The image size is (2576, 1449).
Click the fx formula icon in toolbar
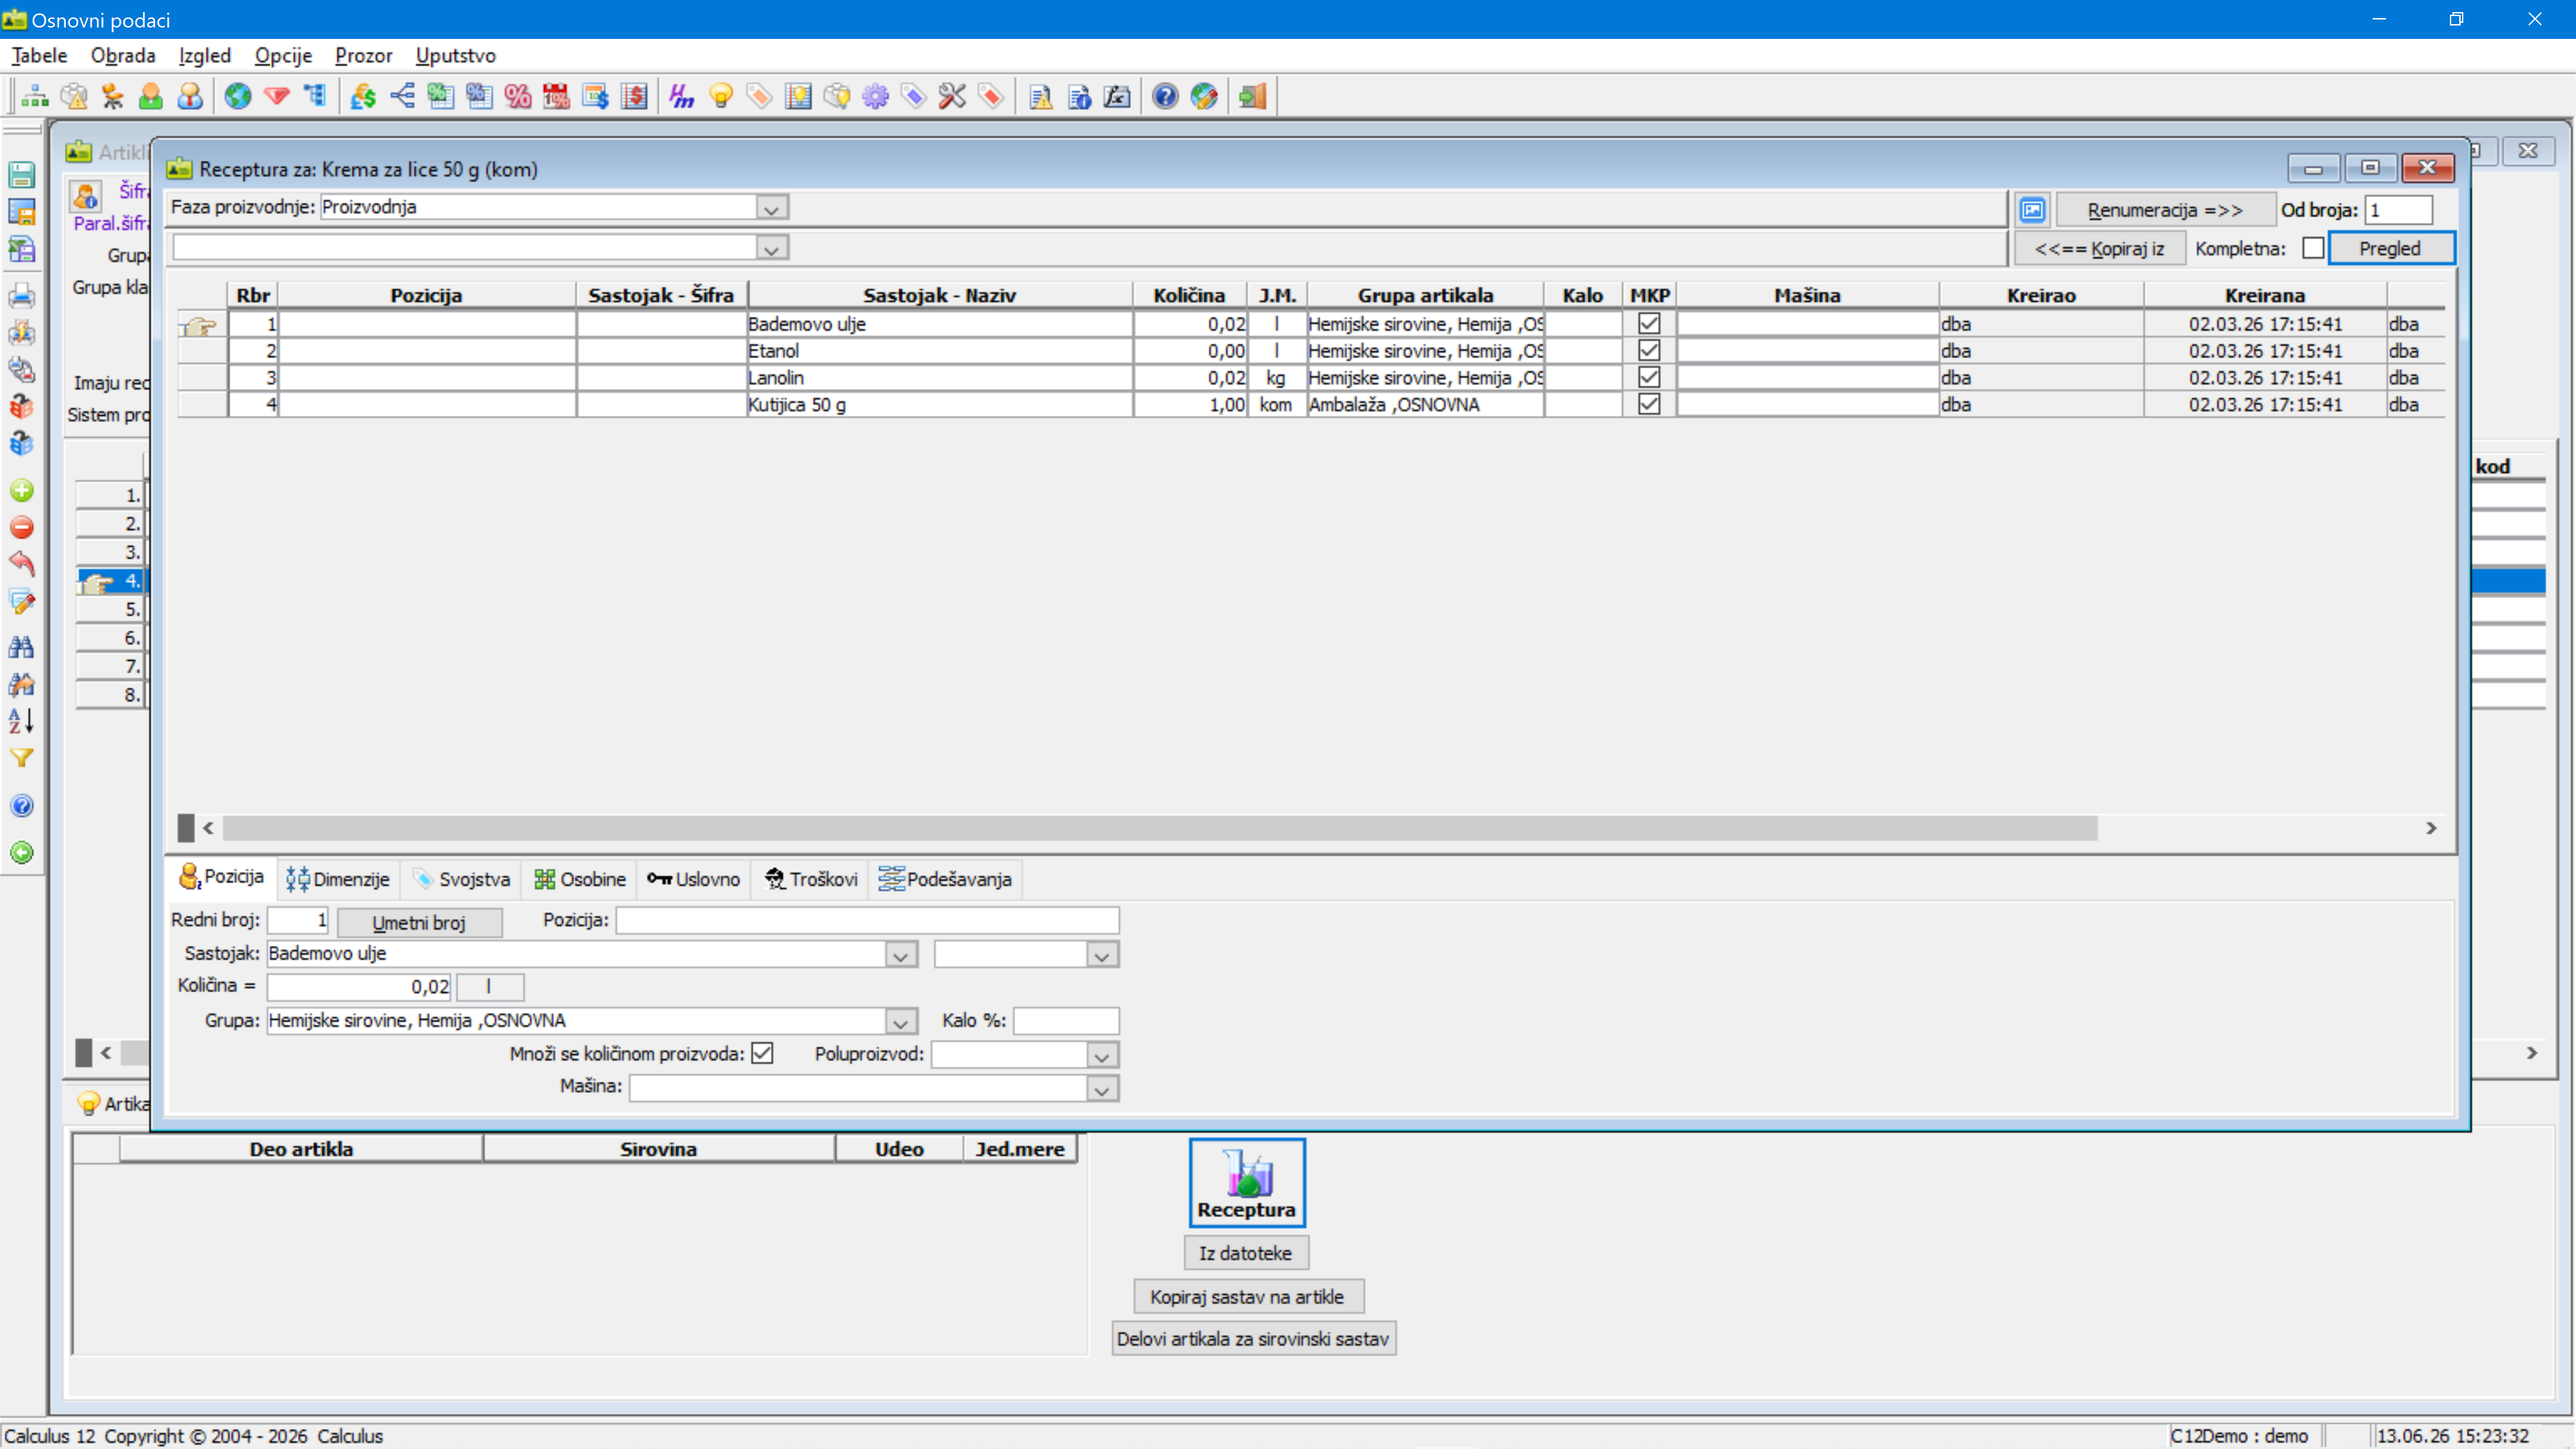tap(1117, 96)
